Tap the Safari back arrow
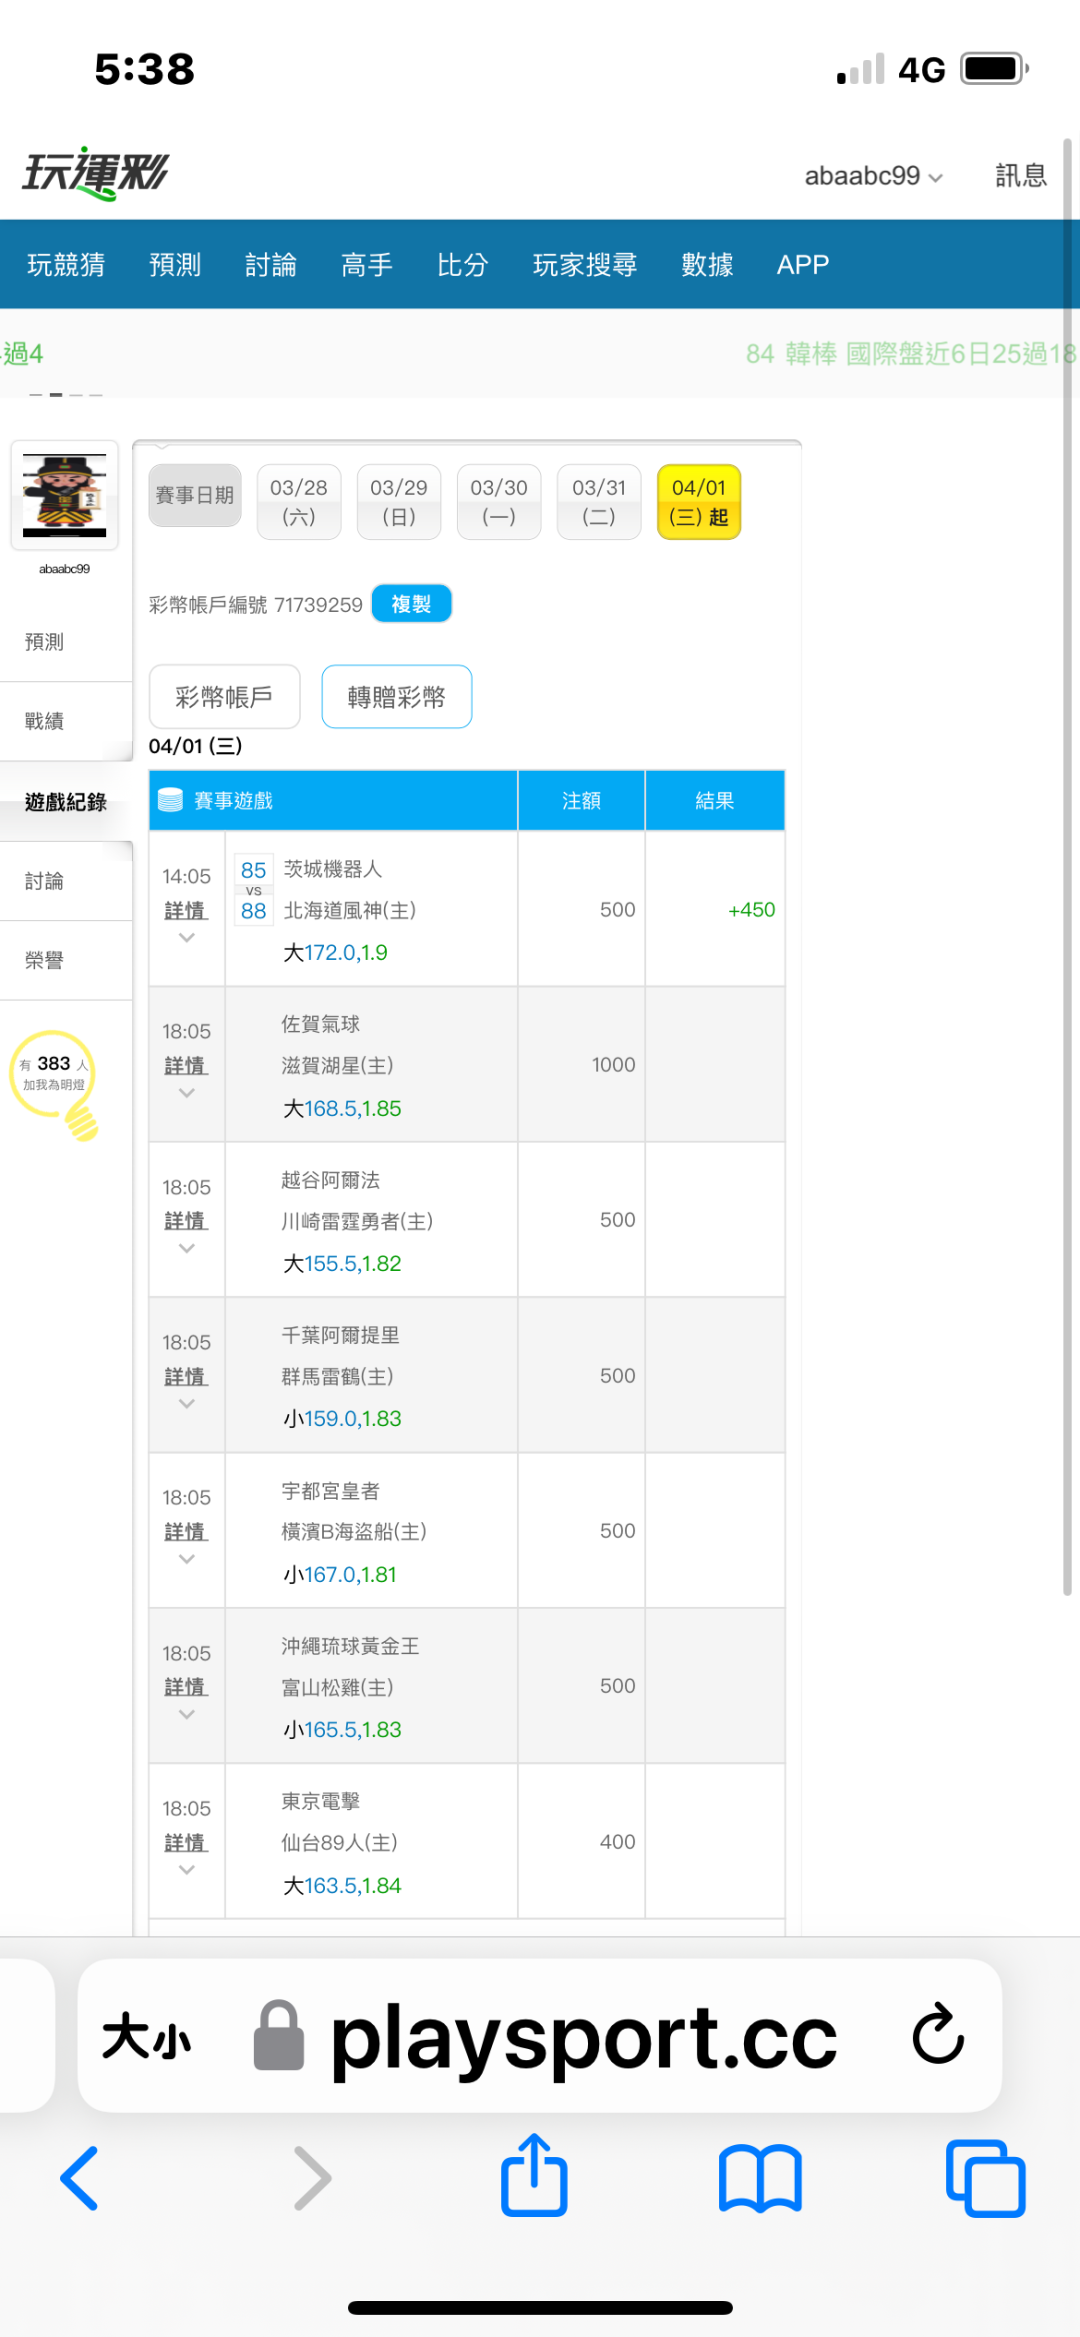The width and height of the screenshot is (1080, 2337). (80, 2178)
